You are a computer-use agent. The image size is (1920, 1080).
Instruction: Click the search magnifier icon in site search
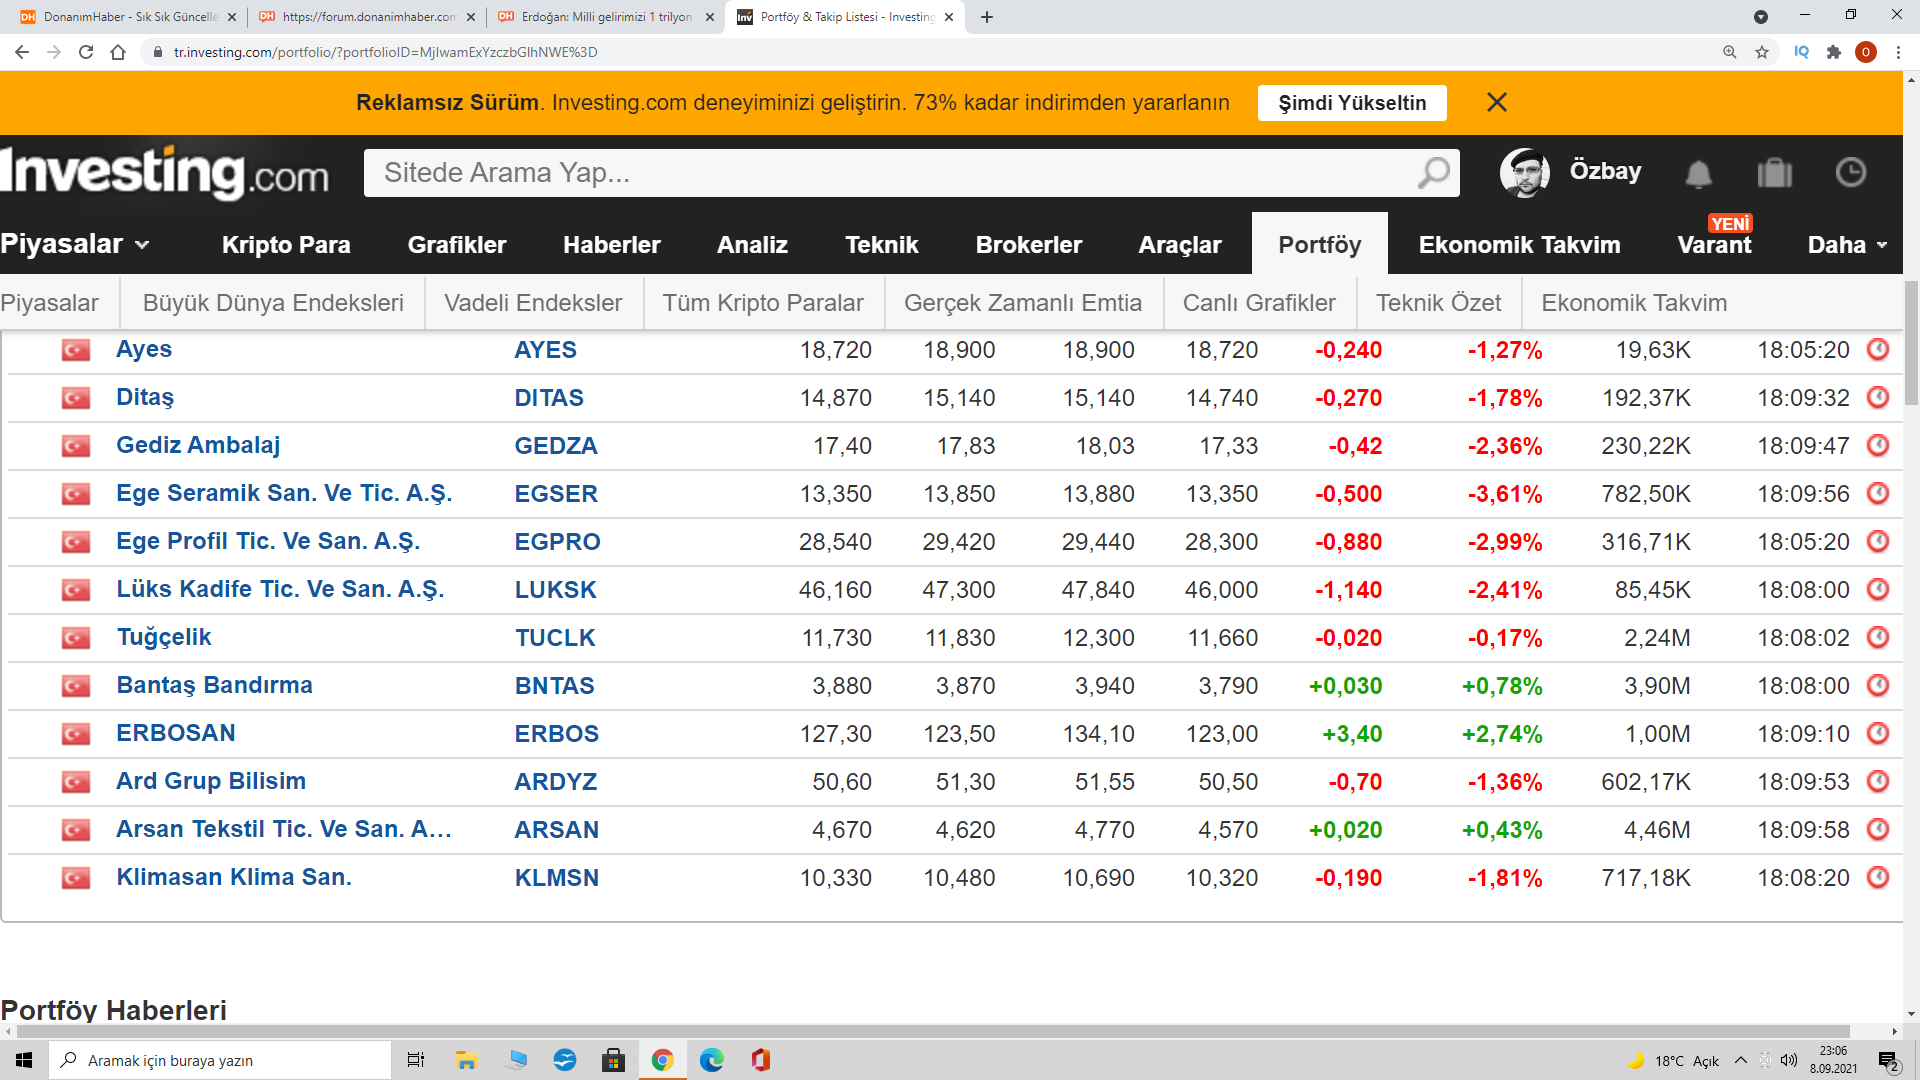pos(1433,173)
